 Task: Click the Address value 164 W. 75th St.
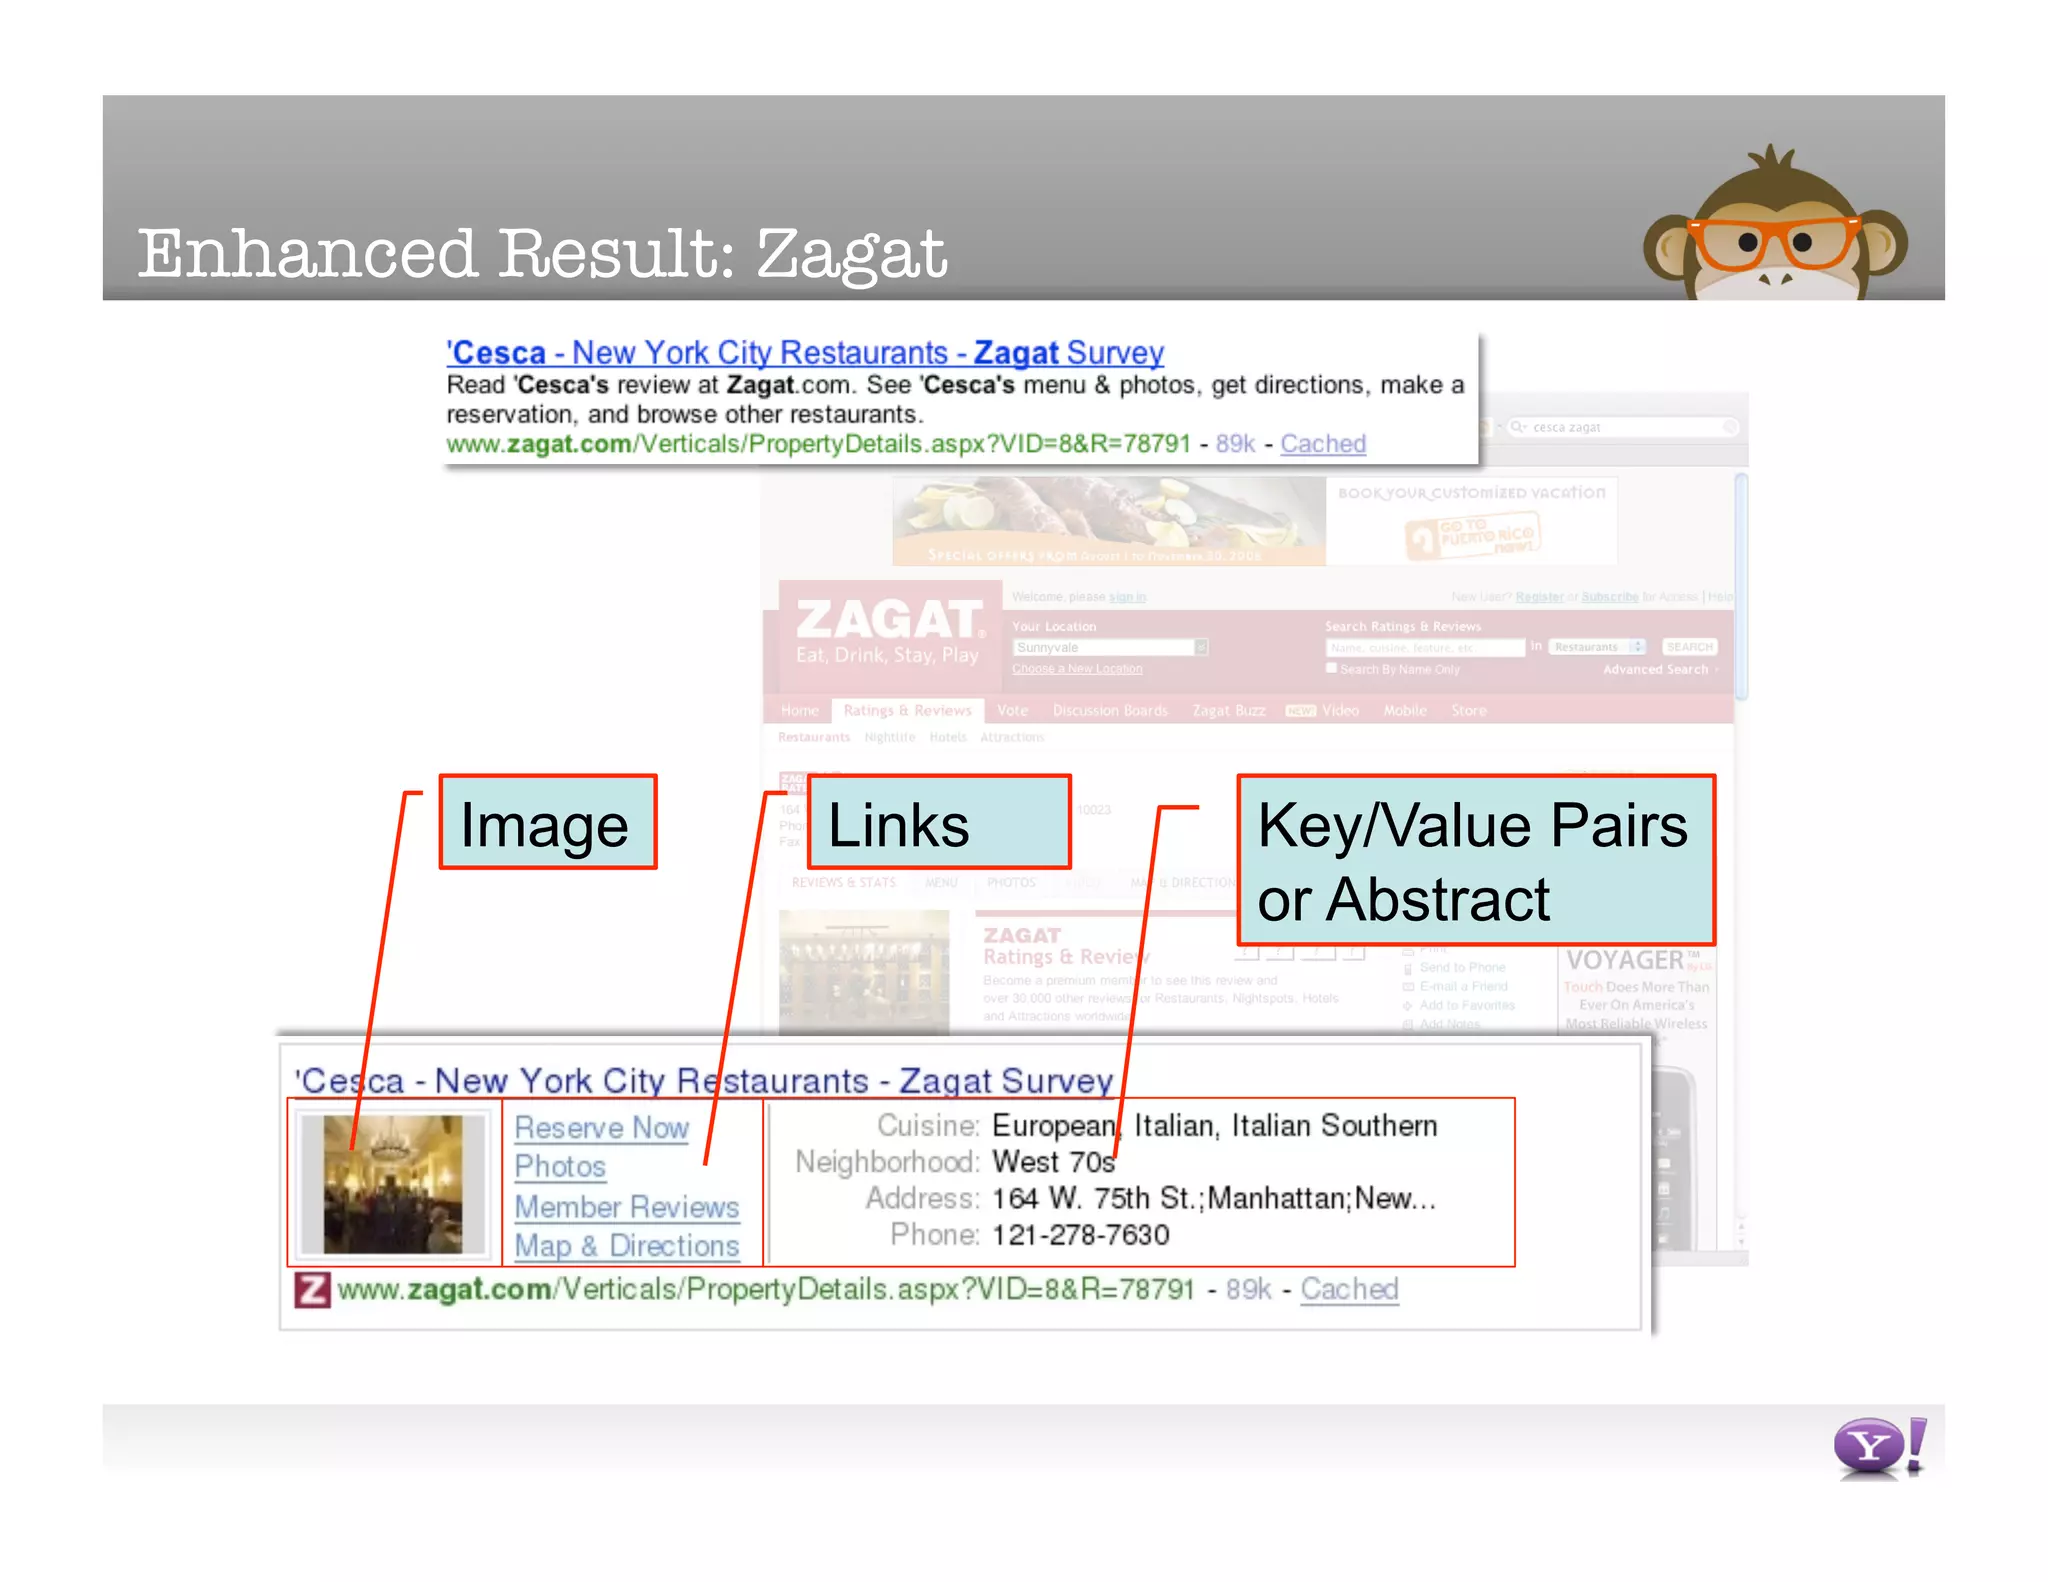coord(1214,1198)
